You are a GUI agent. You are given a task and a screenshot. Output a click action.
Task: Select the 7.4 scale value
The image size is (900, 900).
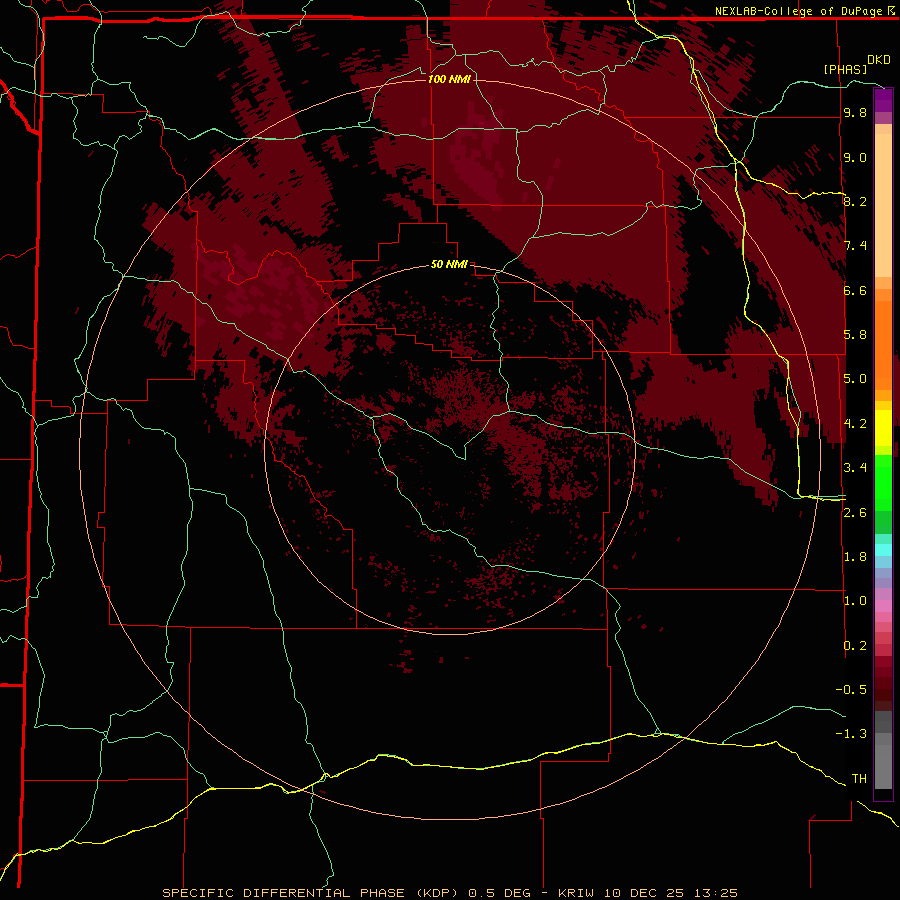pyautogui.click(x=855, y=246)
